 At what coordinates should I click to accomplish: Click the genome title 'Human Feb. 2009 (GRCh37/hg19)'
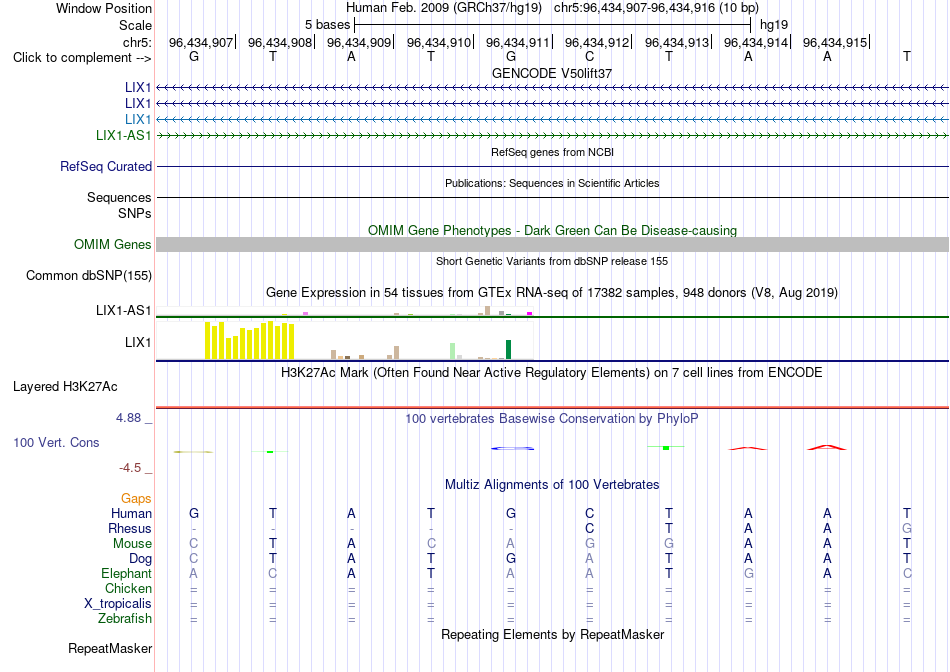click(444, 8)
